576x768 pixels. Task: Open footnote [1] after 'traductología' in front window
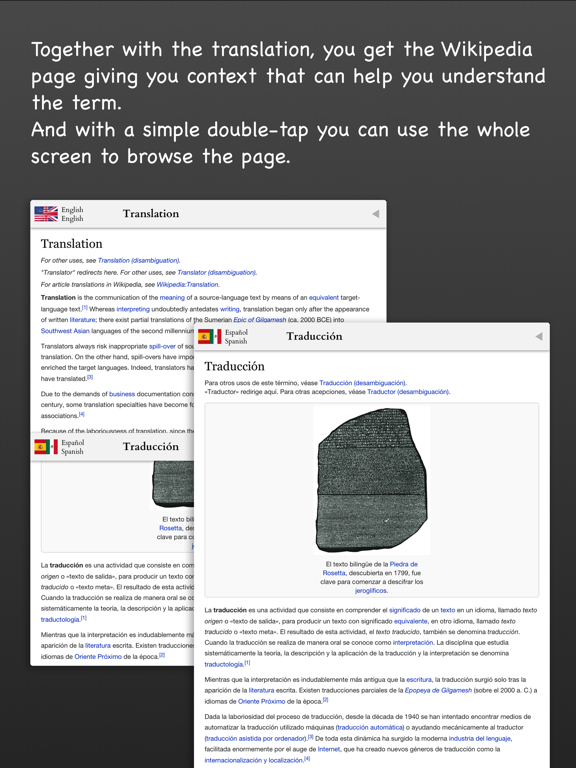[x=247, y=663]
